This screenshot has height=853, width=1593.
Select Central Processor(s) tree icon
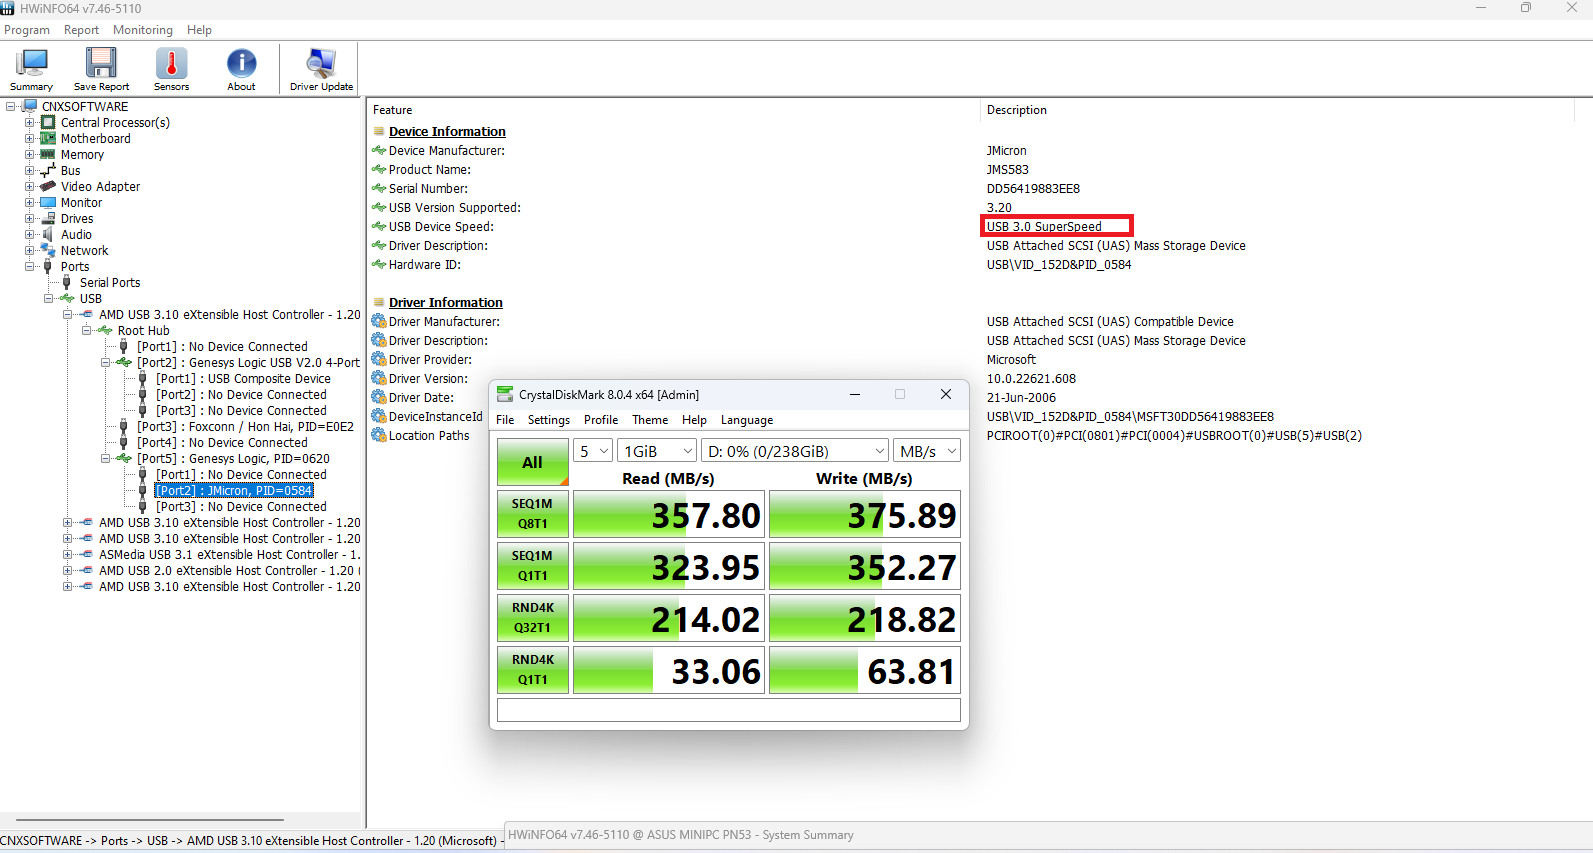[x=48, y=122]
